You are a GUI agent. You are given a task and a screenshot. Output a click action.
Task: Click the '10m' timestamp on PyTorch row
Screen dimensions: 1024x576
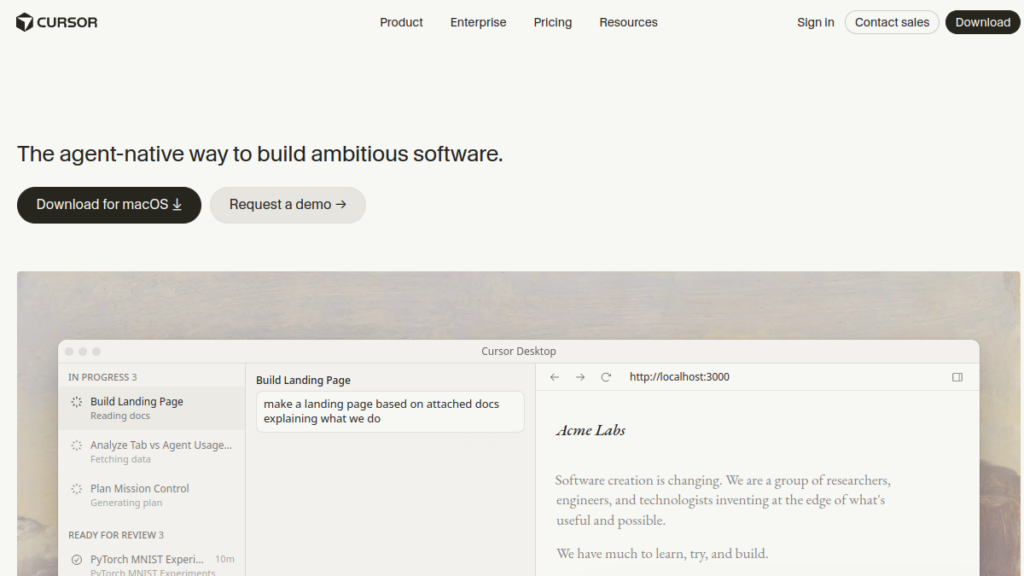tap(225, 559)
